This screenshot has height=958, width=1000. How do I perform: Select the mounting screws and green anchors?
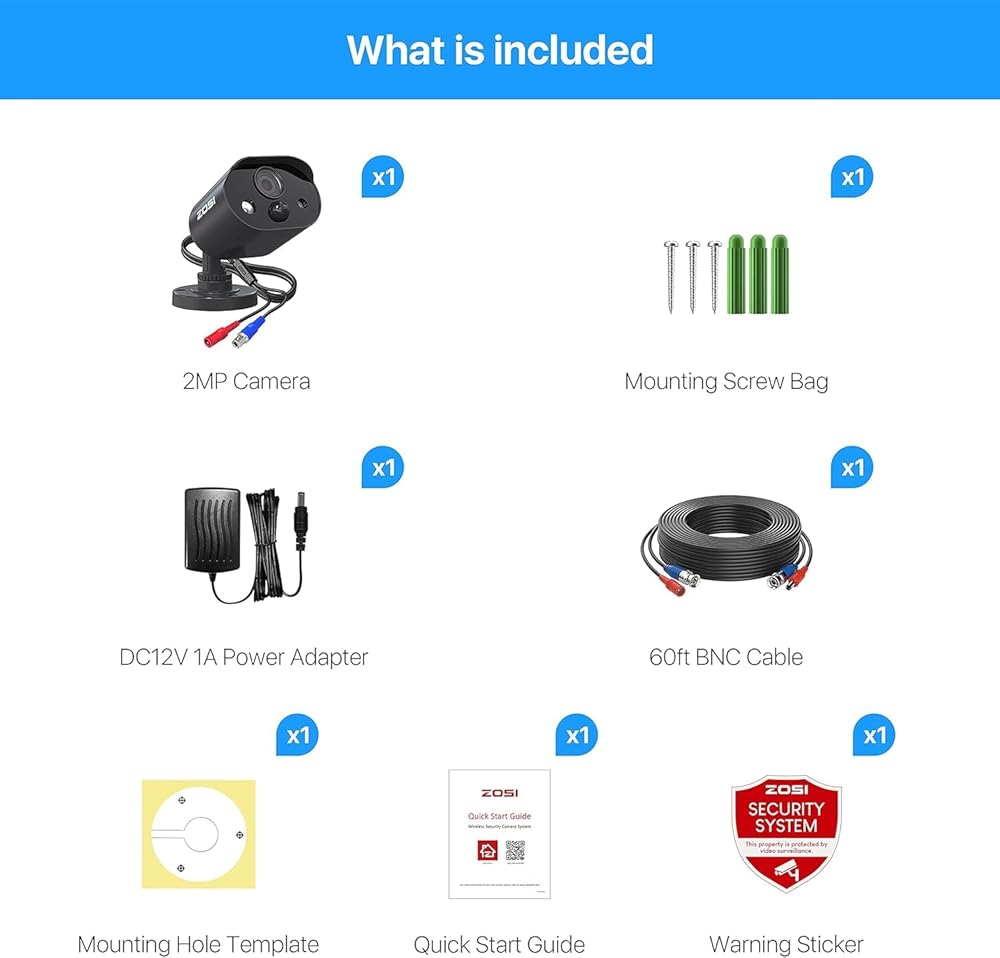[x=726, y=274]
